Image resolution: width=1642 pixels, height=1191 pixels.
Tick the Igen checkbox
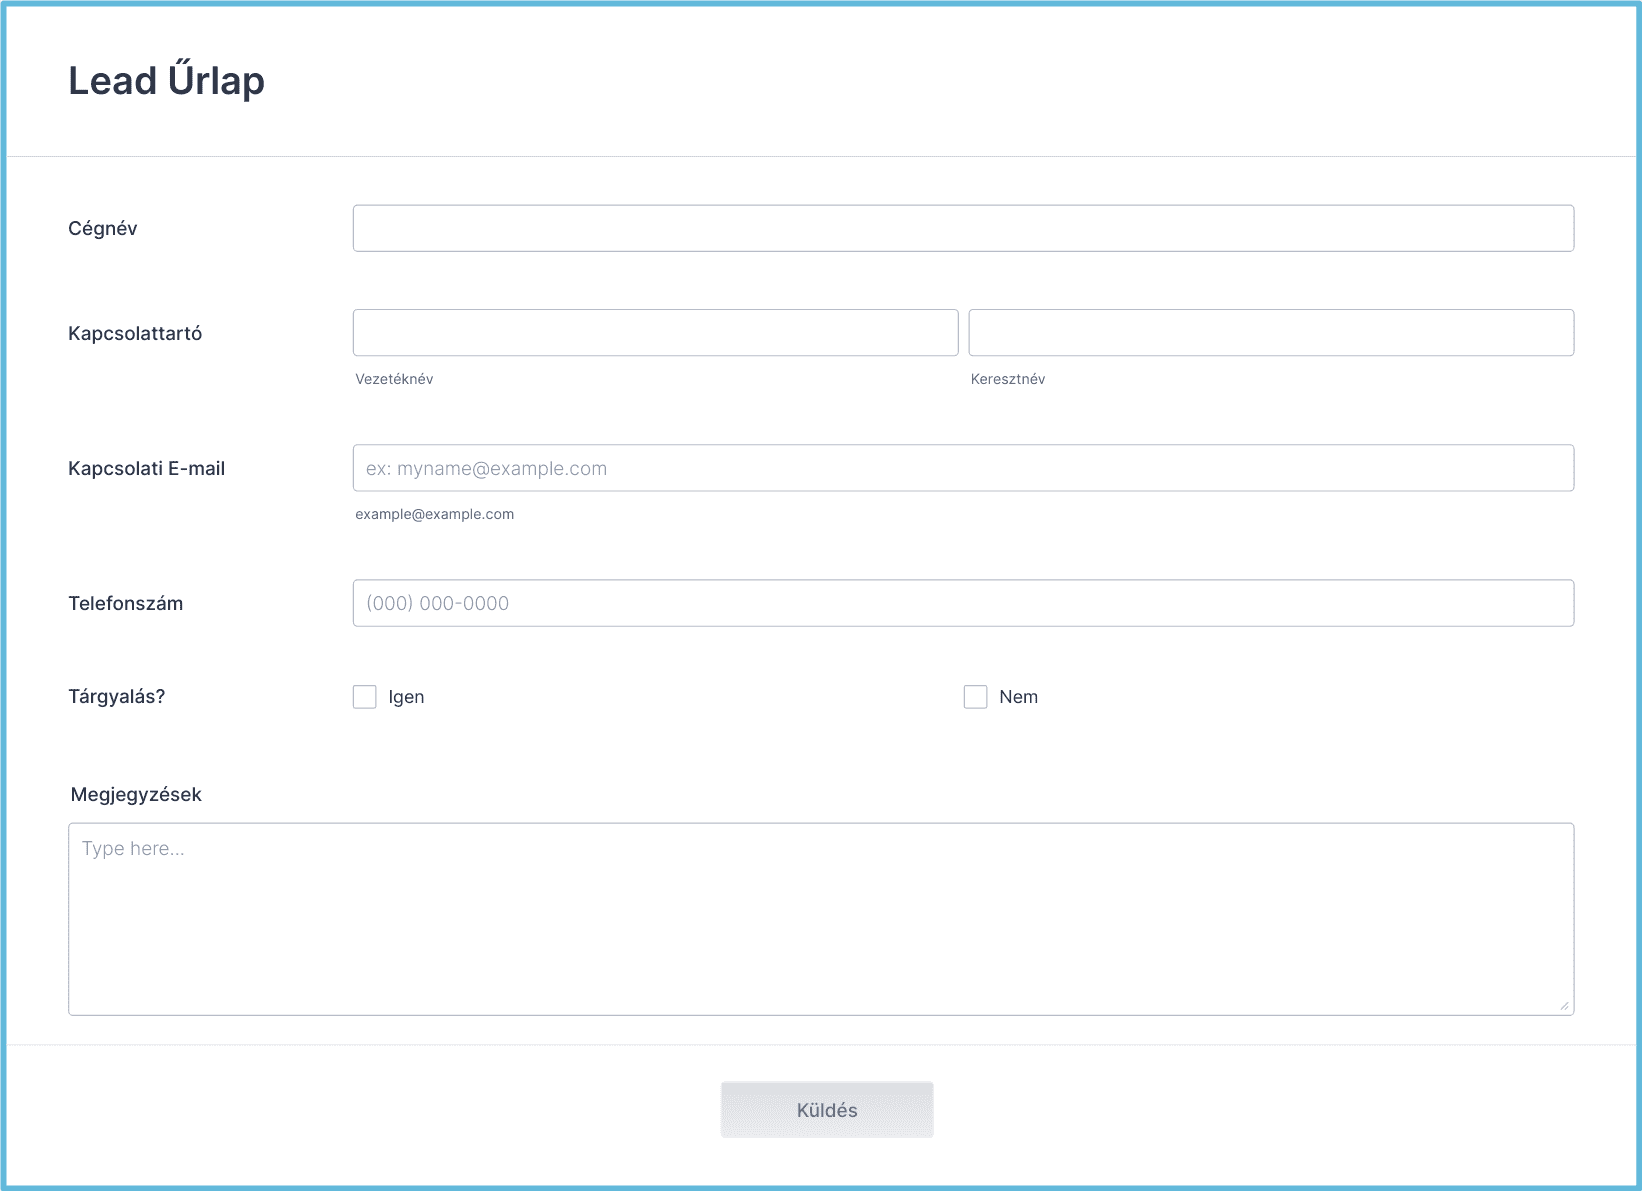click(x=365, y=697)
